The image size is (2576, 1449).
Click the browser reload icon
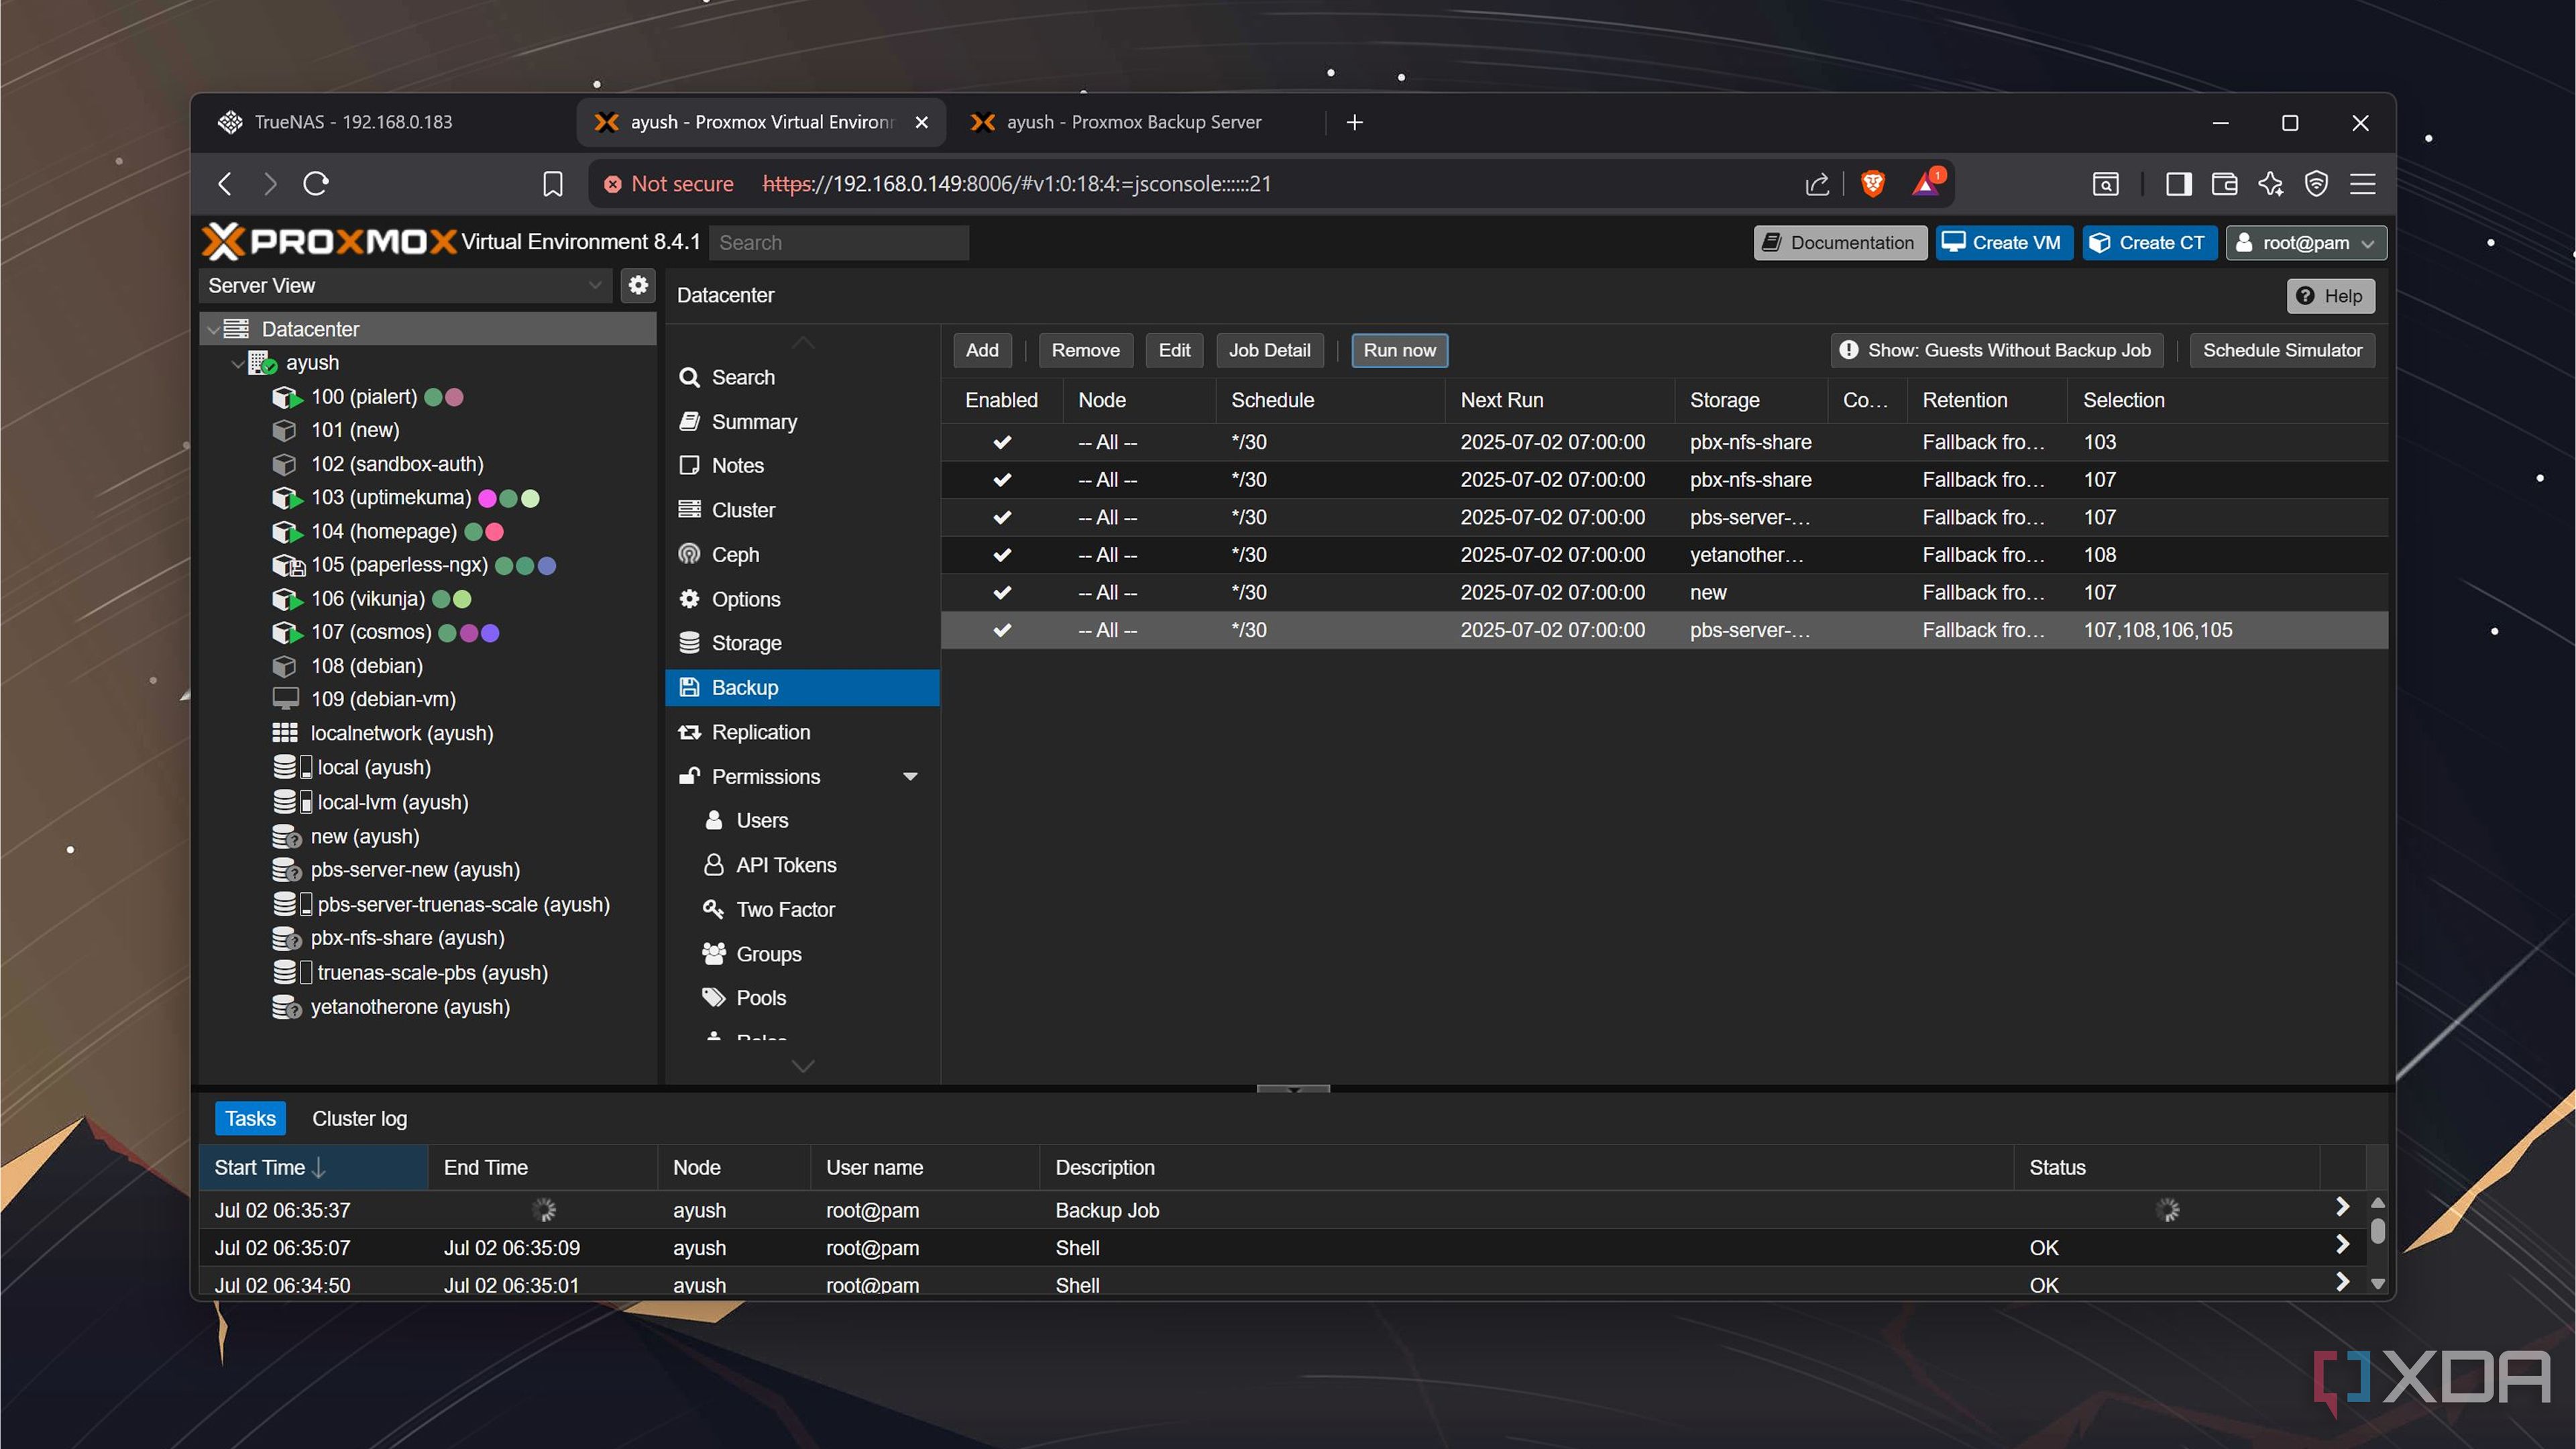pyautogui.click(x=316, y=184)
